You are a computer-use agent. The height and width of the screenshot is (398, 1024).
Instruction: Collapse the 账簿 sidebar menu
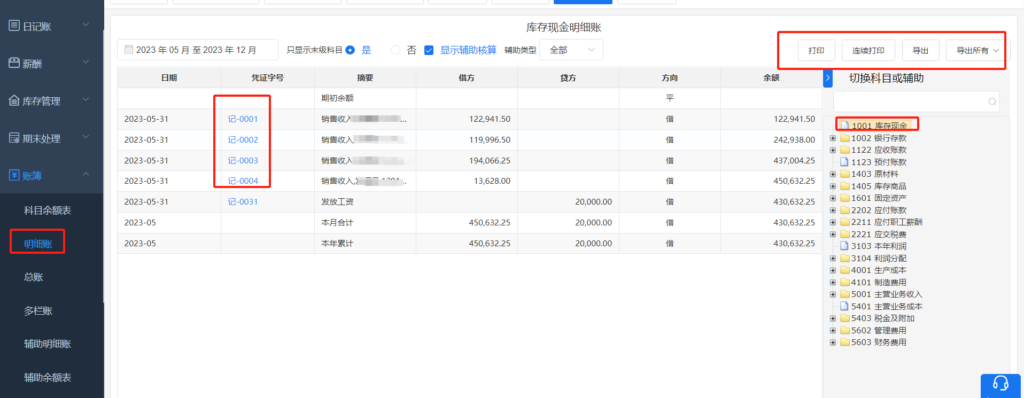coord(52,175)
